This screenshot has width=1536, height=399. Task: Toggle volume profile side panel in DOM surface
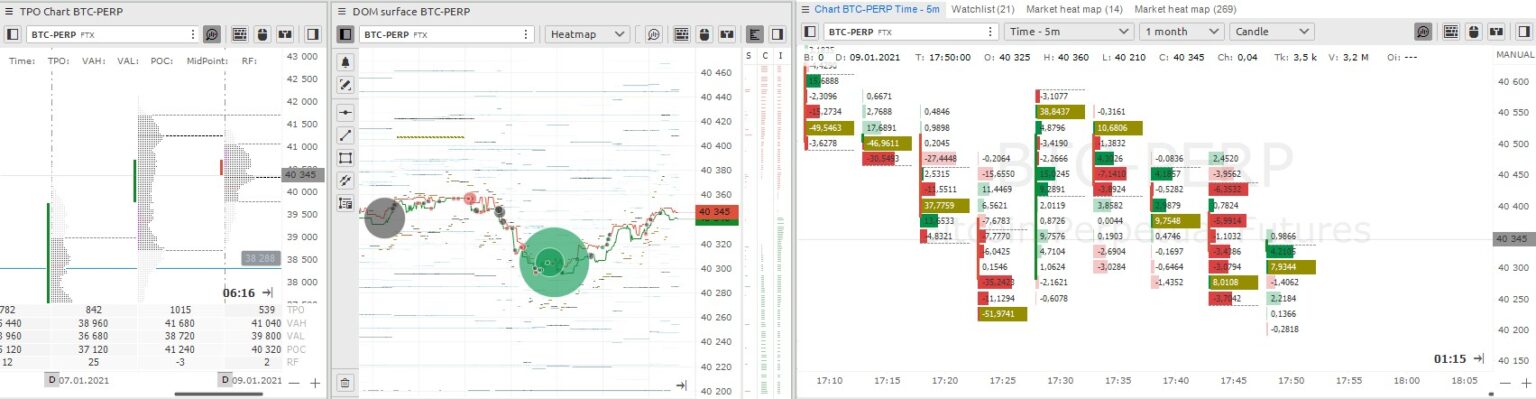pyautogui.click(x=754, y=34)
